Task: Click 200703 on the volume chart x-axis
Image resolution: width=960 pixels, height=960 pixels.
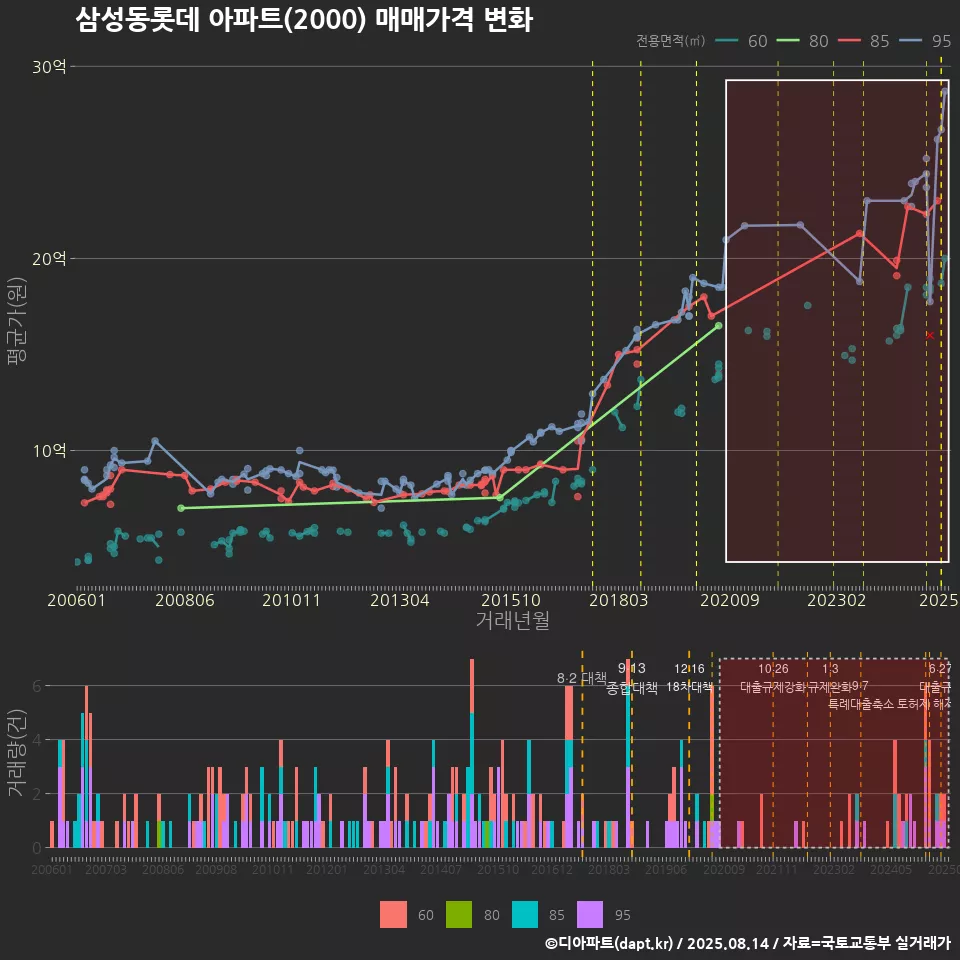Action: click(x=106, y=869)
